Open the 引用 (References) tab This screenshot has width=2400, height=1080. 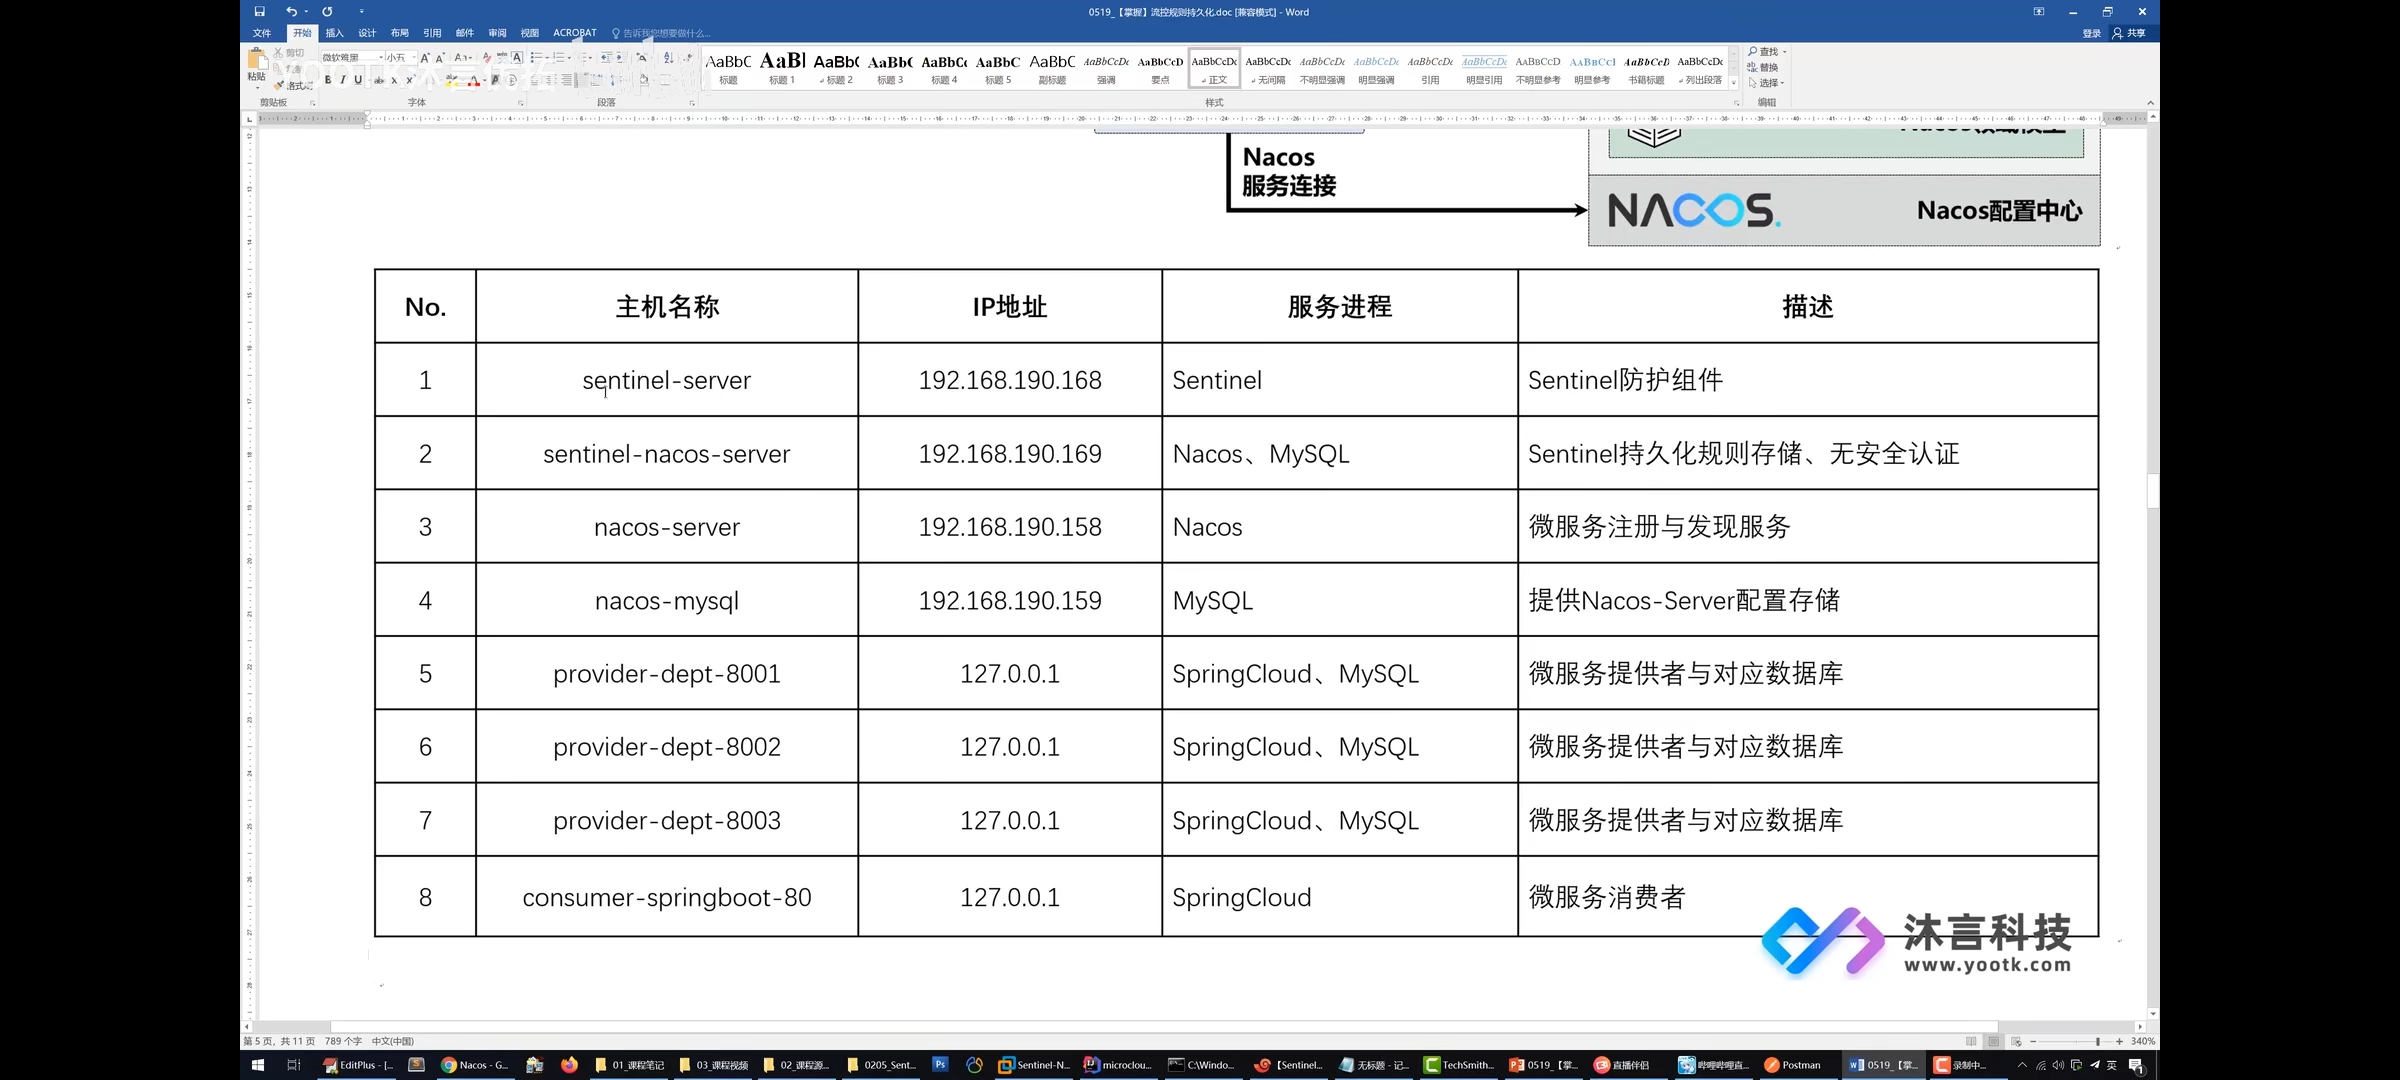(x=432, y=33)
